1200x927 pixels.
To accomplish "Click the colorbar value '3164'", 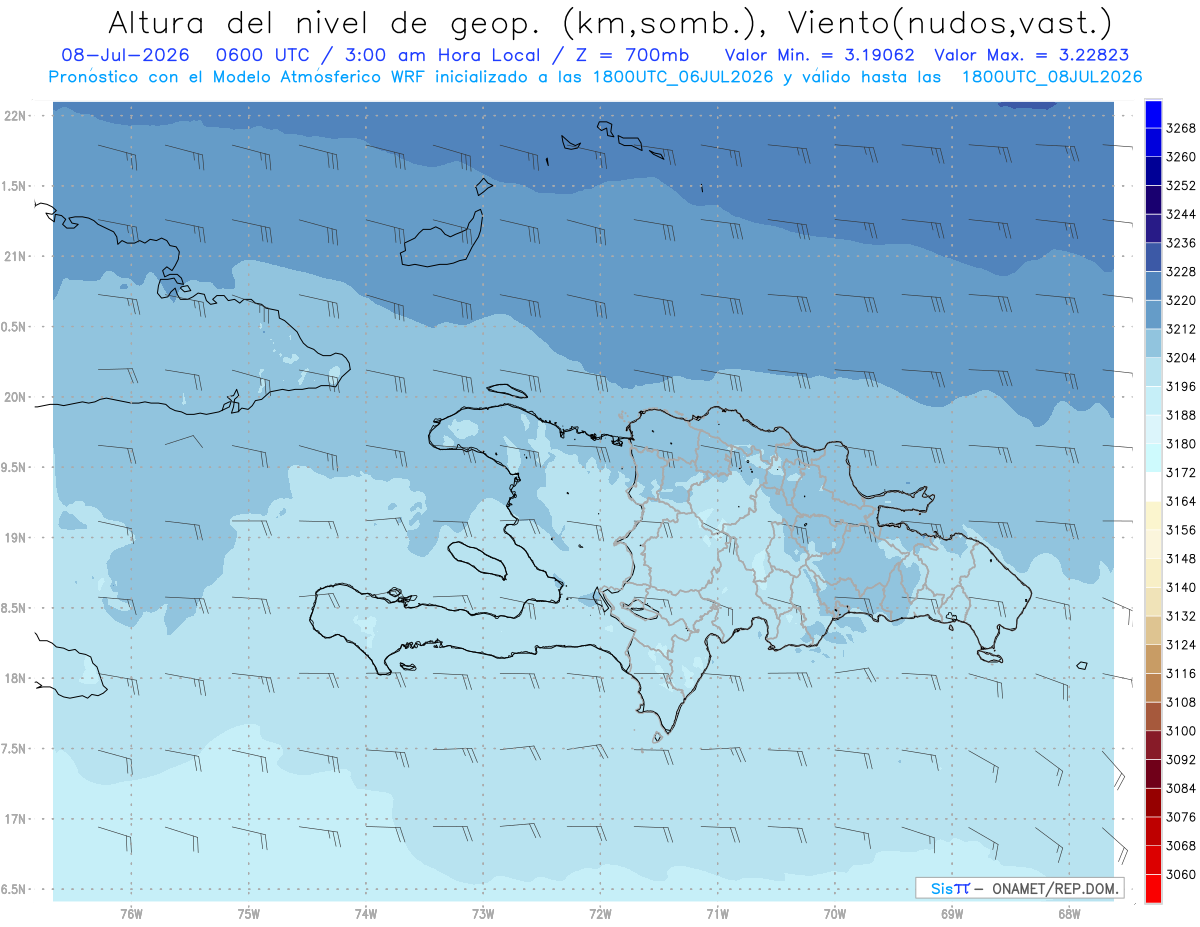I will 1181,501.
